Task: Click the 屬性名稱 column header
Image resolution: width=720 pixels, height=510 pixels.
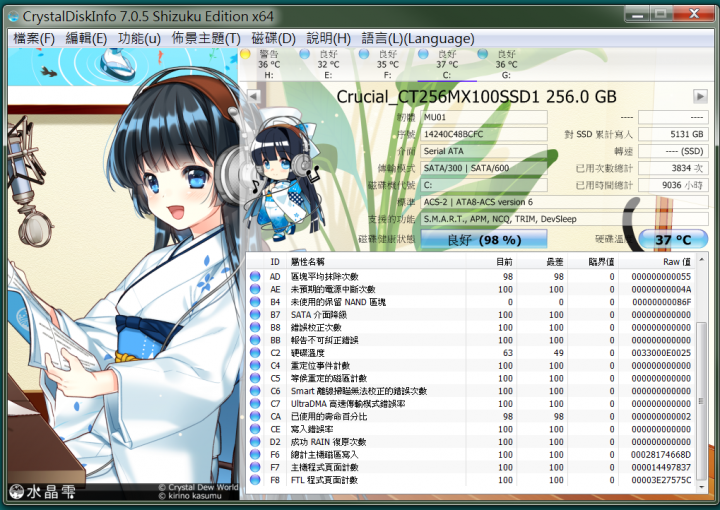Action: pyautogui.click(x=376, y=262)
